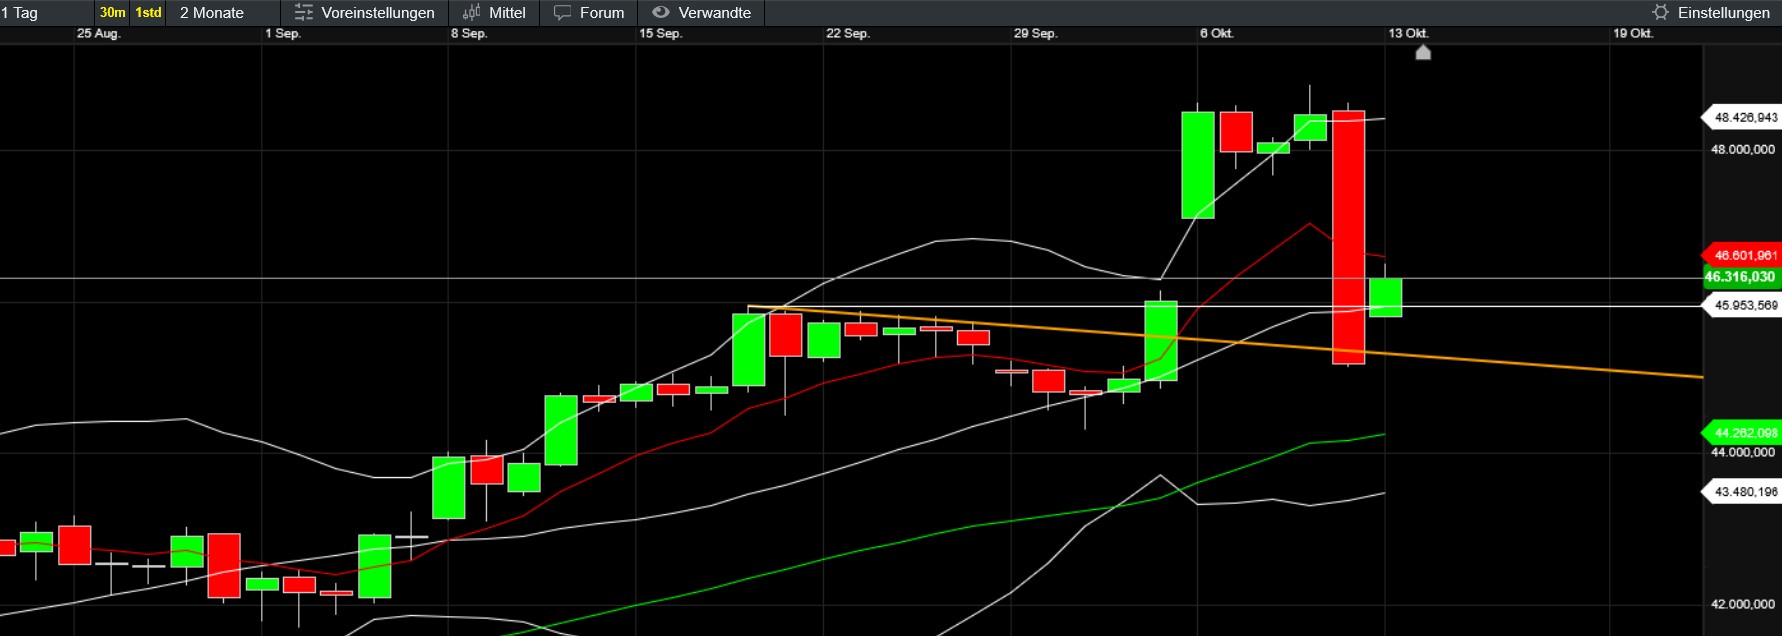
Task: Select the 48.426,943 upper band price label
Action: 1741,117
